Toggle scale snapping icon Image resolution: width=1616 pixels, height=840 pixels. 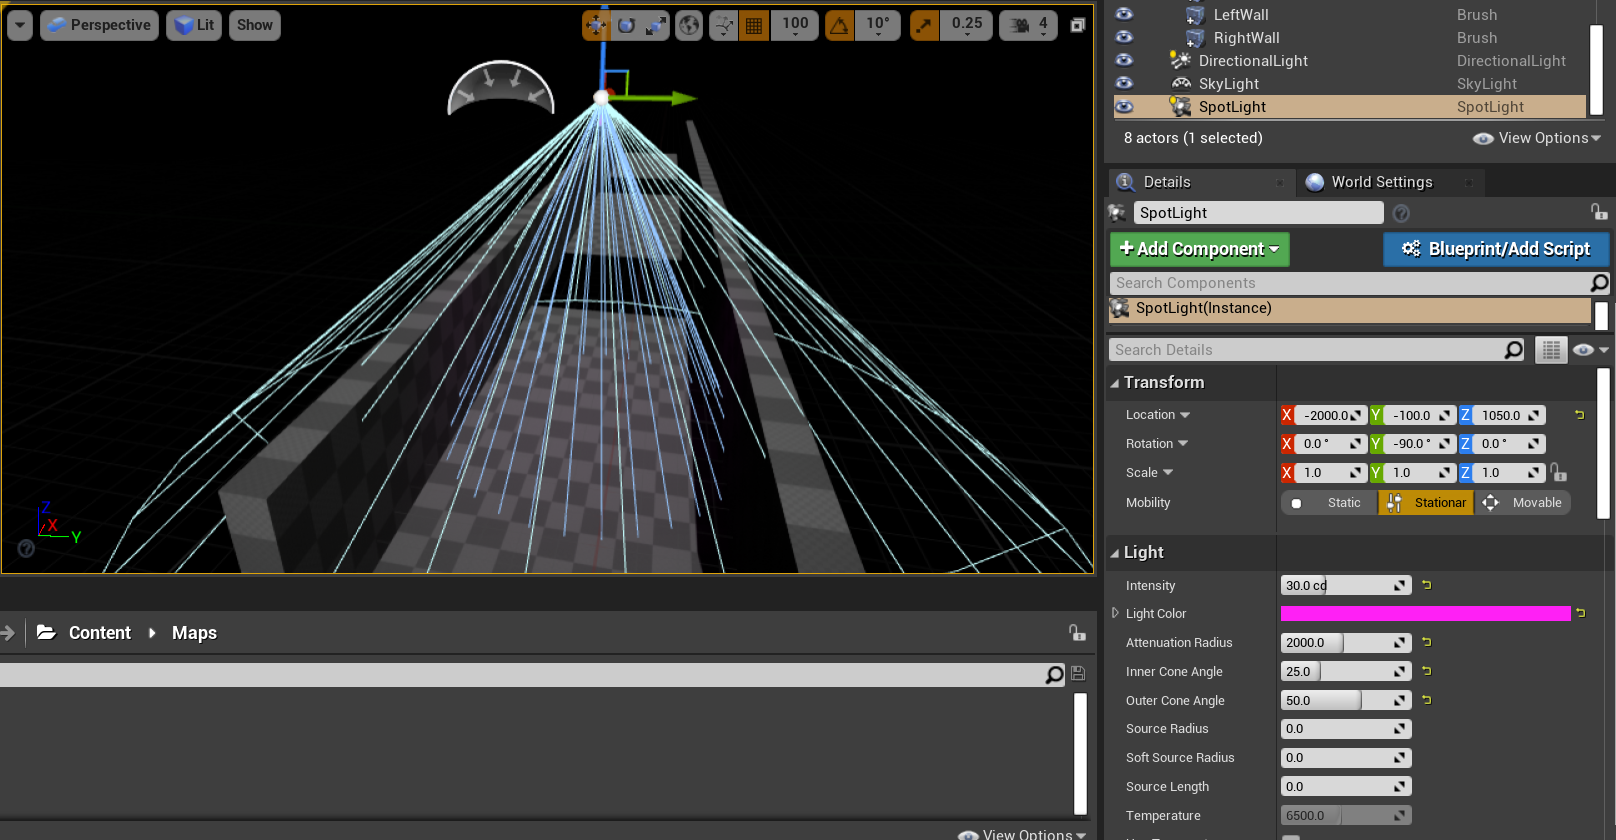pos(925,26)
